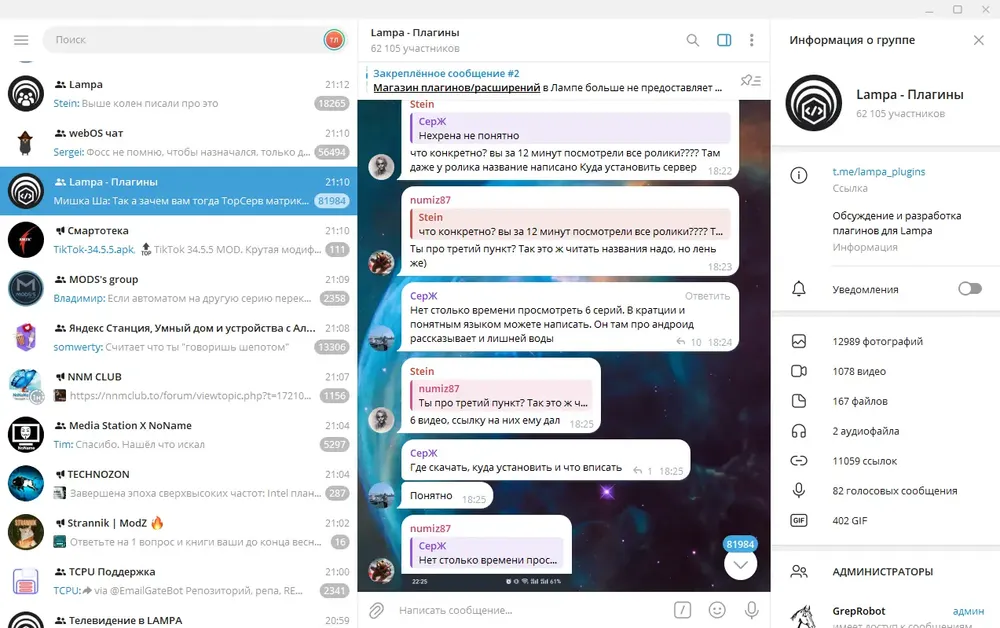Open the bot commands slash icon
This screenshot has width=1000, height=628.
coord(682,610)
